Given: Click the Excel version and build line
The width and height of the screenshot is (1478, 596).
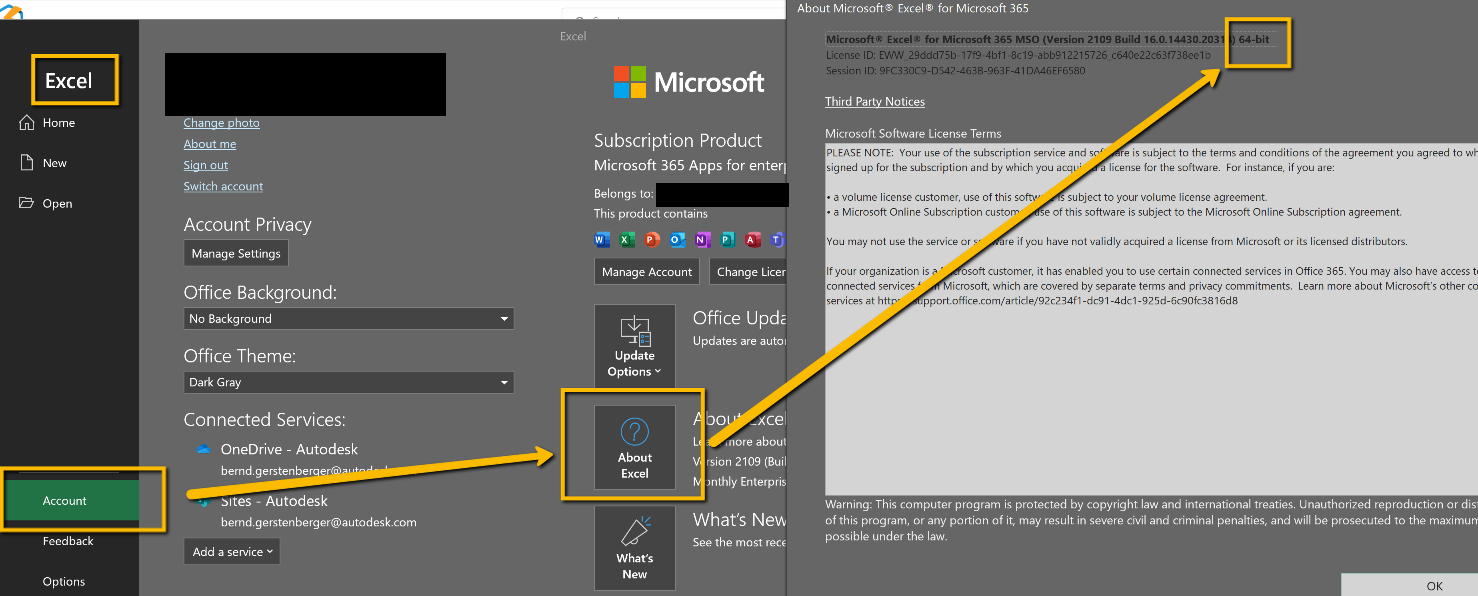Looking at the screenshot, I should coord(1048,39).
